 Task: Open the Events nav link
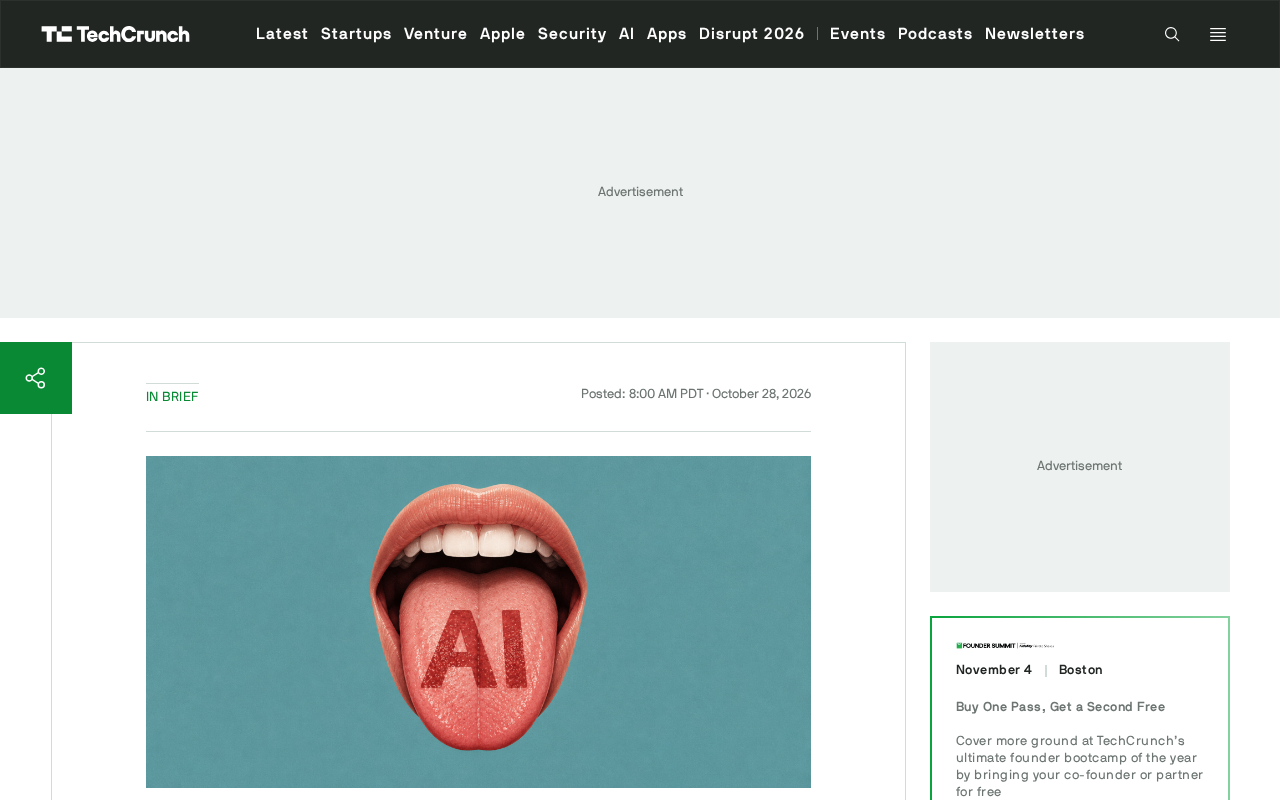[858, 34]
